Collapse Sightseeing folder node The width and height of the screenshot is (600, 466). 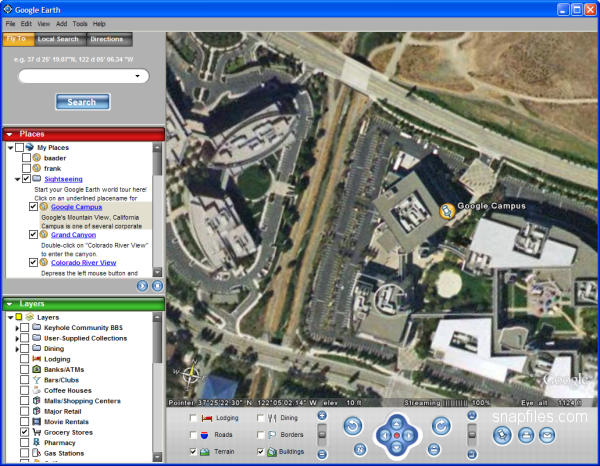[17, 179]
